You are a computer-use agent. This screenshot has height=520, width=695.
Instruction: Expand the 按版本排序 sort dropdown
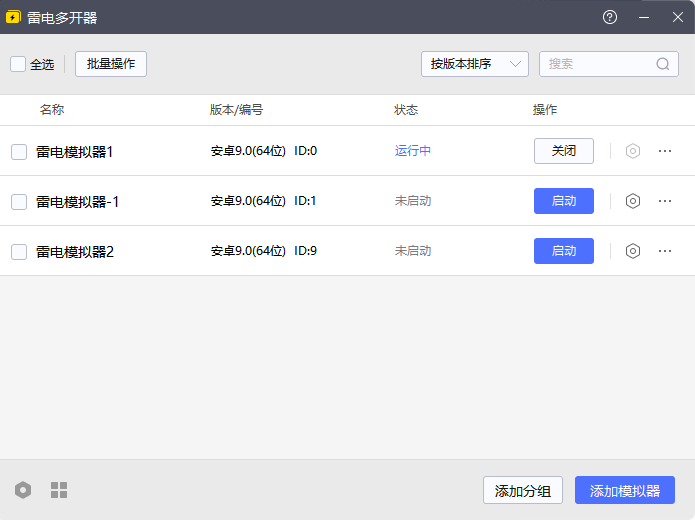[x=475, y=64]
